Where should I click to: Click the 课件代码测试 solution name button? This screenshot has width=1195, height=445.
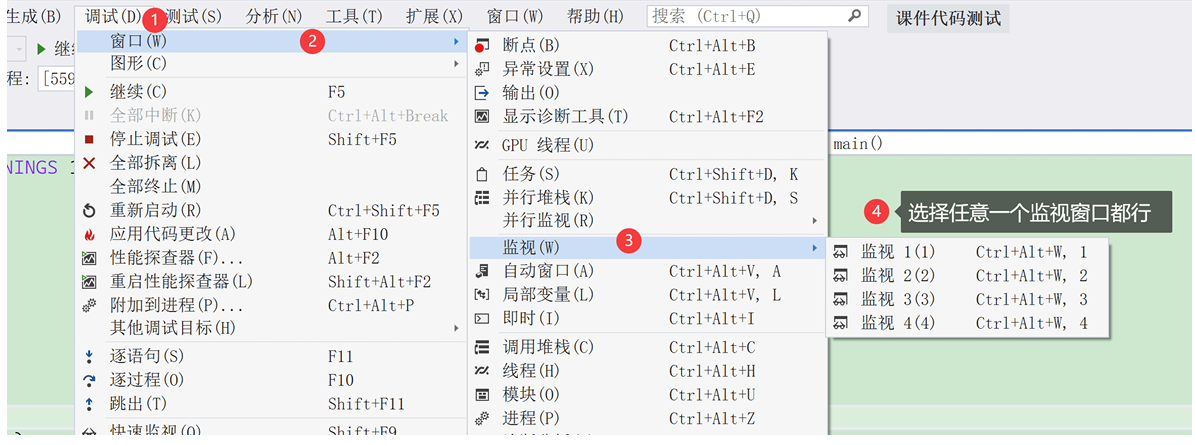point(948,18)
